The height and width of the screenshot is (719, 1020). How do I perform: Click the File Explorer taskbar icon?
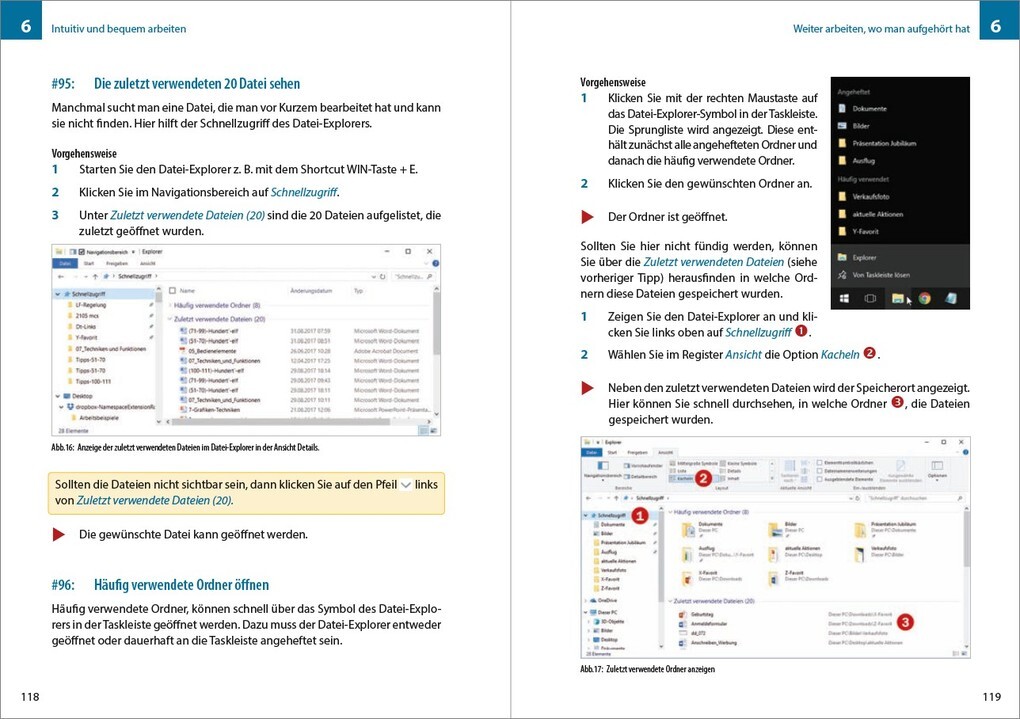click(898, 299)
